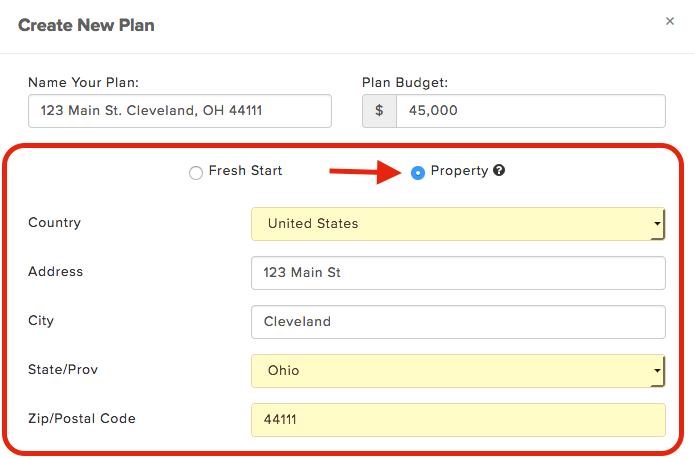
Task: Click the Property help question mark icon
Action: click(x=499, y=171)
